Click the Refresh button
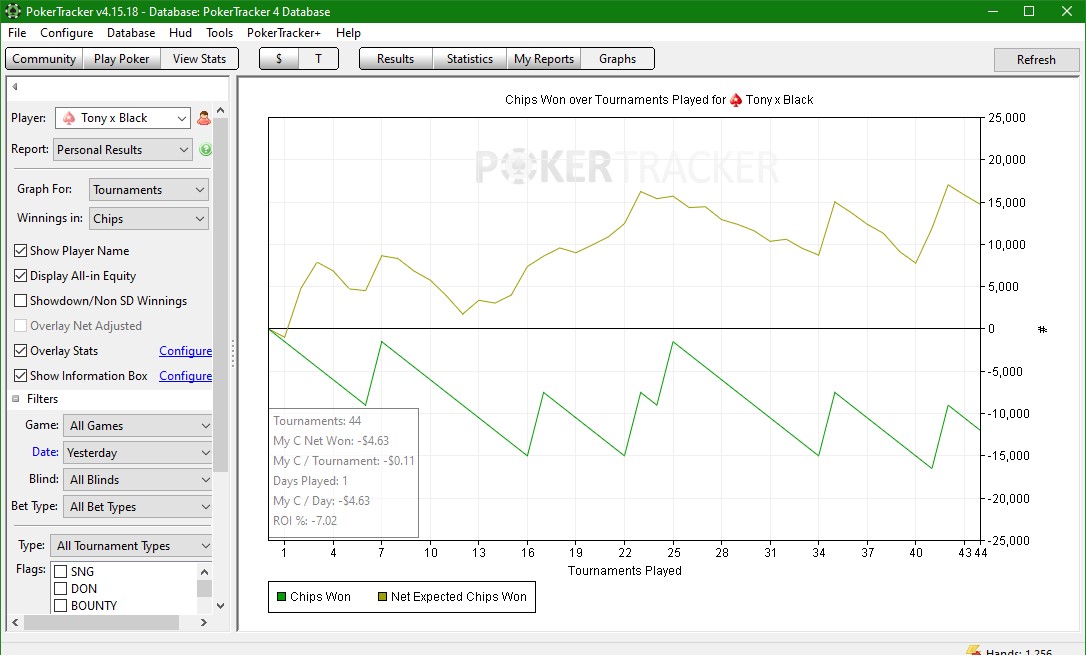Screen dimensions: 1086x666 (1036, 60)
